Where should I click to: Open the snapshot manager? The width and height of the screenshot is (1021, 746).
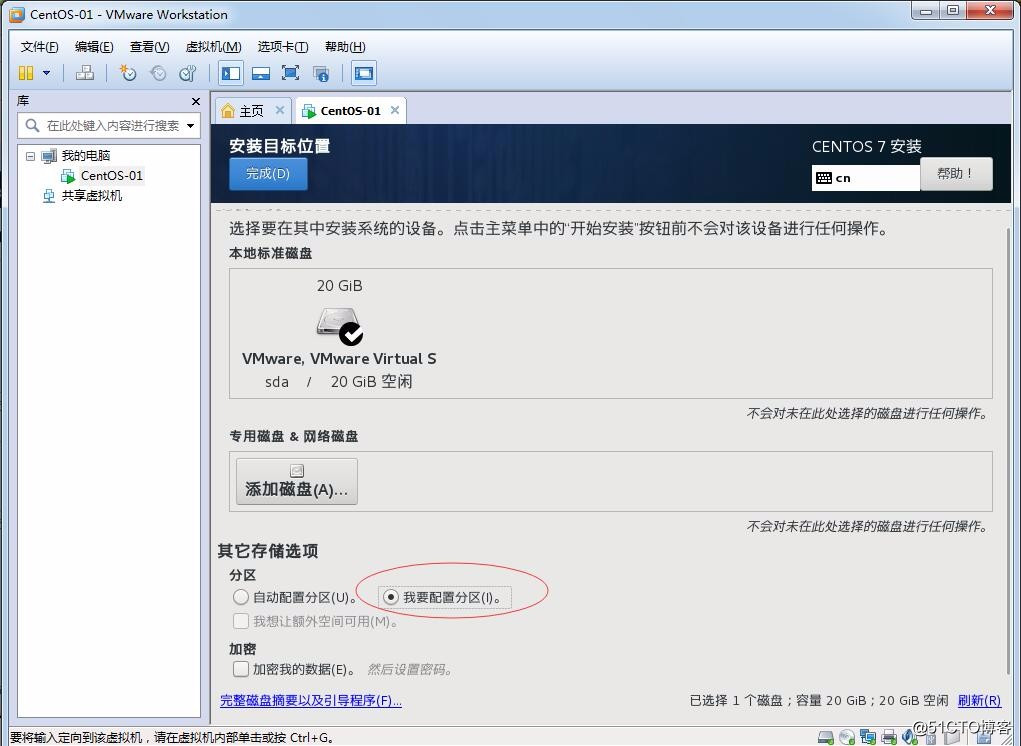(x=188, y=73)
